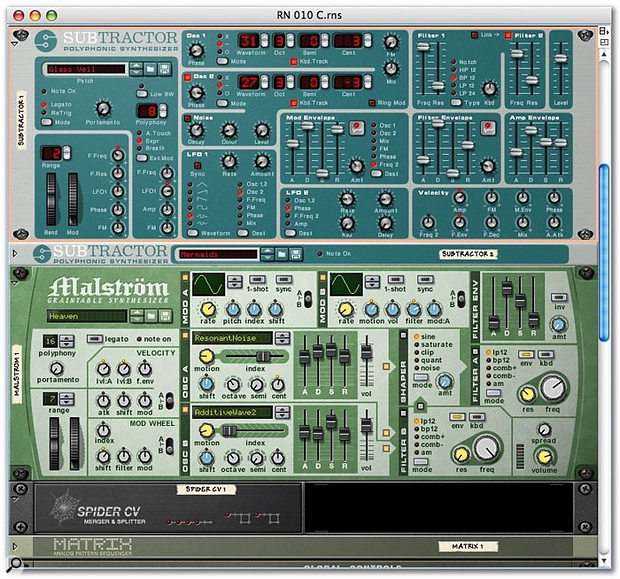The height and width of the screenshot is (579, 620).
Task: Click the Subtractor LFO 1 Rate knob
Action: click(x=229, y=161)
